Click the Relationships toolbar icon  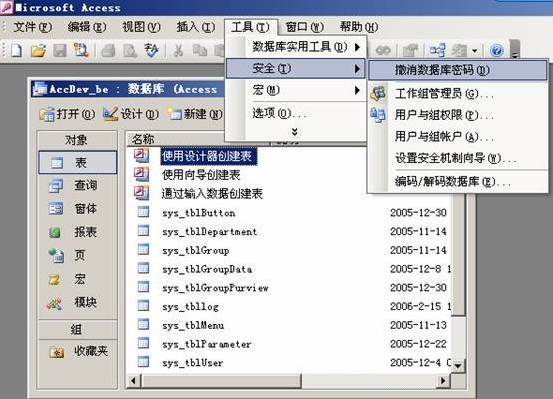(x=438, y=50)
